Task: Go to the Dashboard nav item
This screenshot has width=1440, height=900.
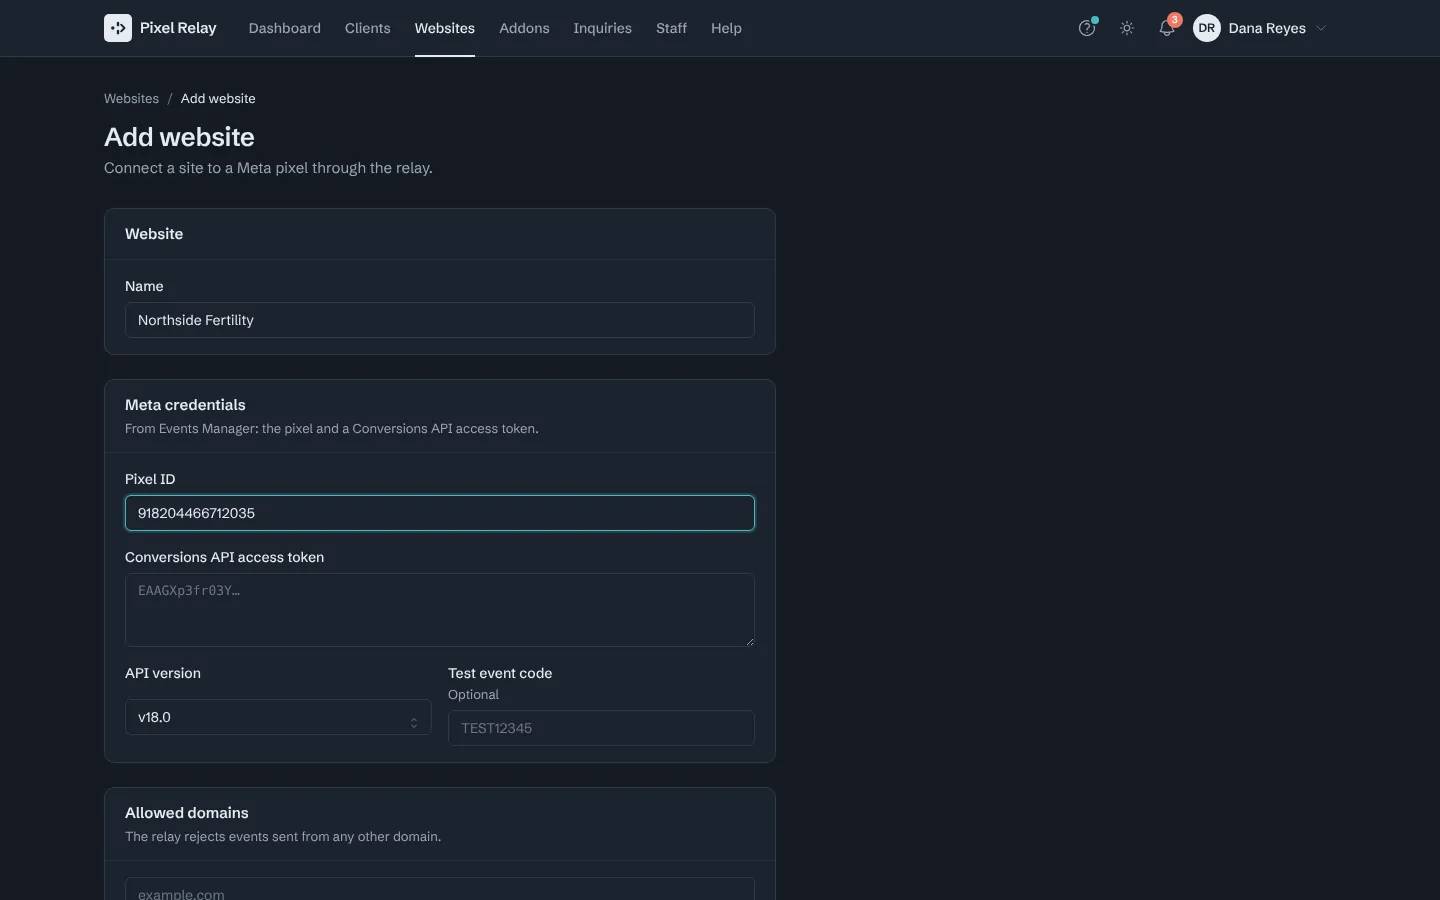Action: click(x=285, y=28)
